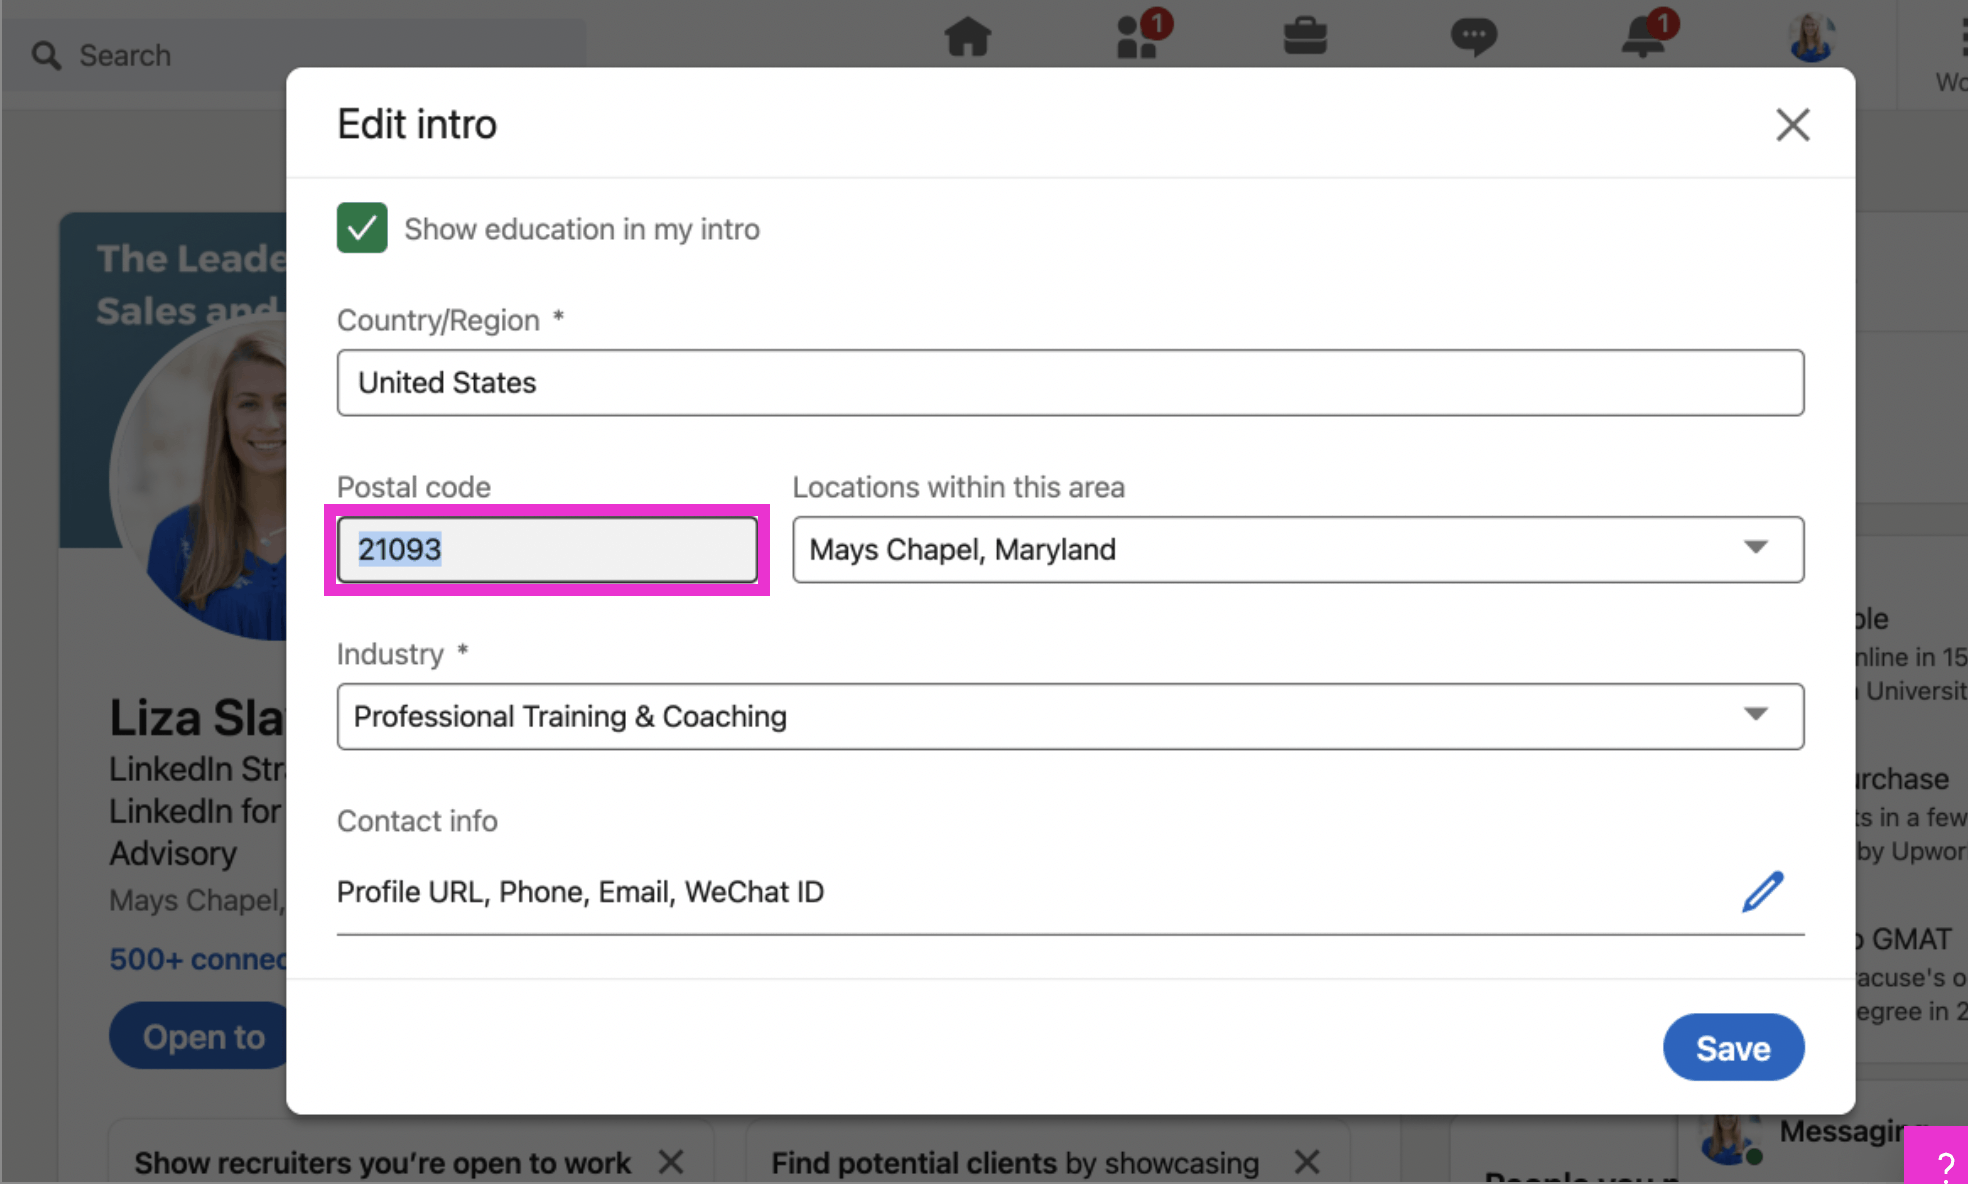Click the Show recruiters you're open to work text

point(382,1162)
